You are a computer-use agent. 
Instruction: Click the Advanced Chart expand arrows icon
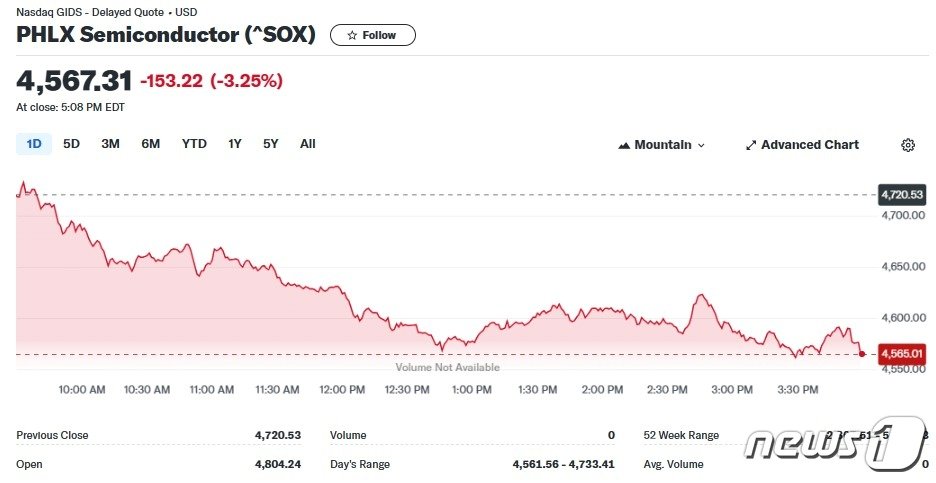(x=751, y=145)
